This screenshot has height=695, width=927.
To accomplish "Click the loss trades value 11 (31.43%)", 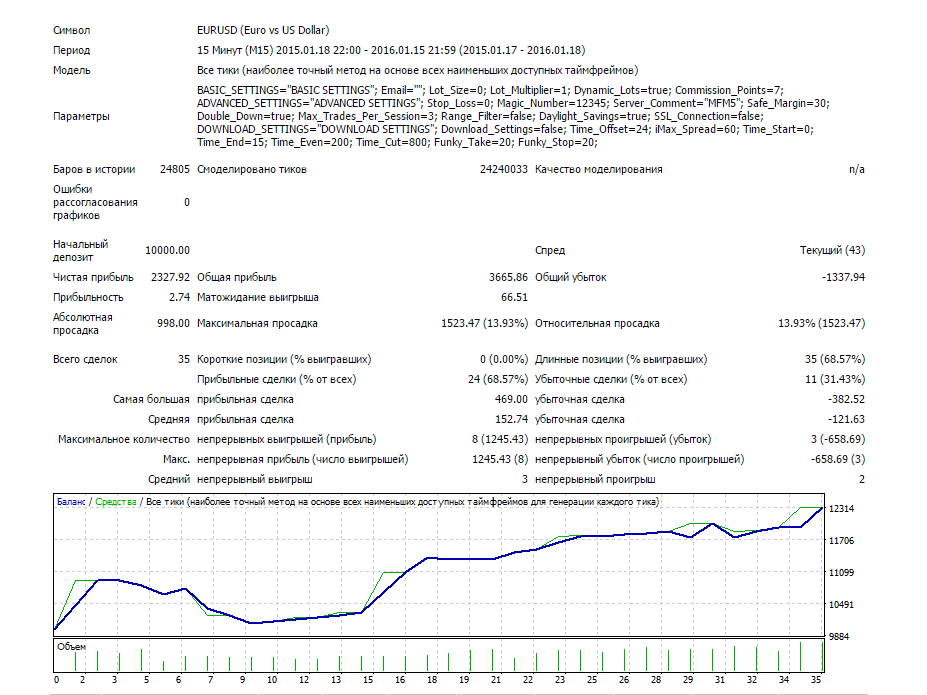I will [x=835, y=379].
